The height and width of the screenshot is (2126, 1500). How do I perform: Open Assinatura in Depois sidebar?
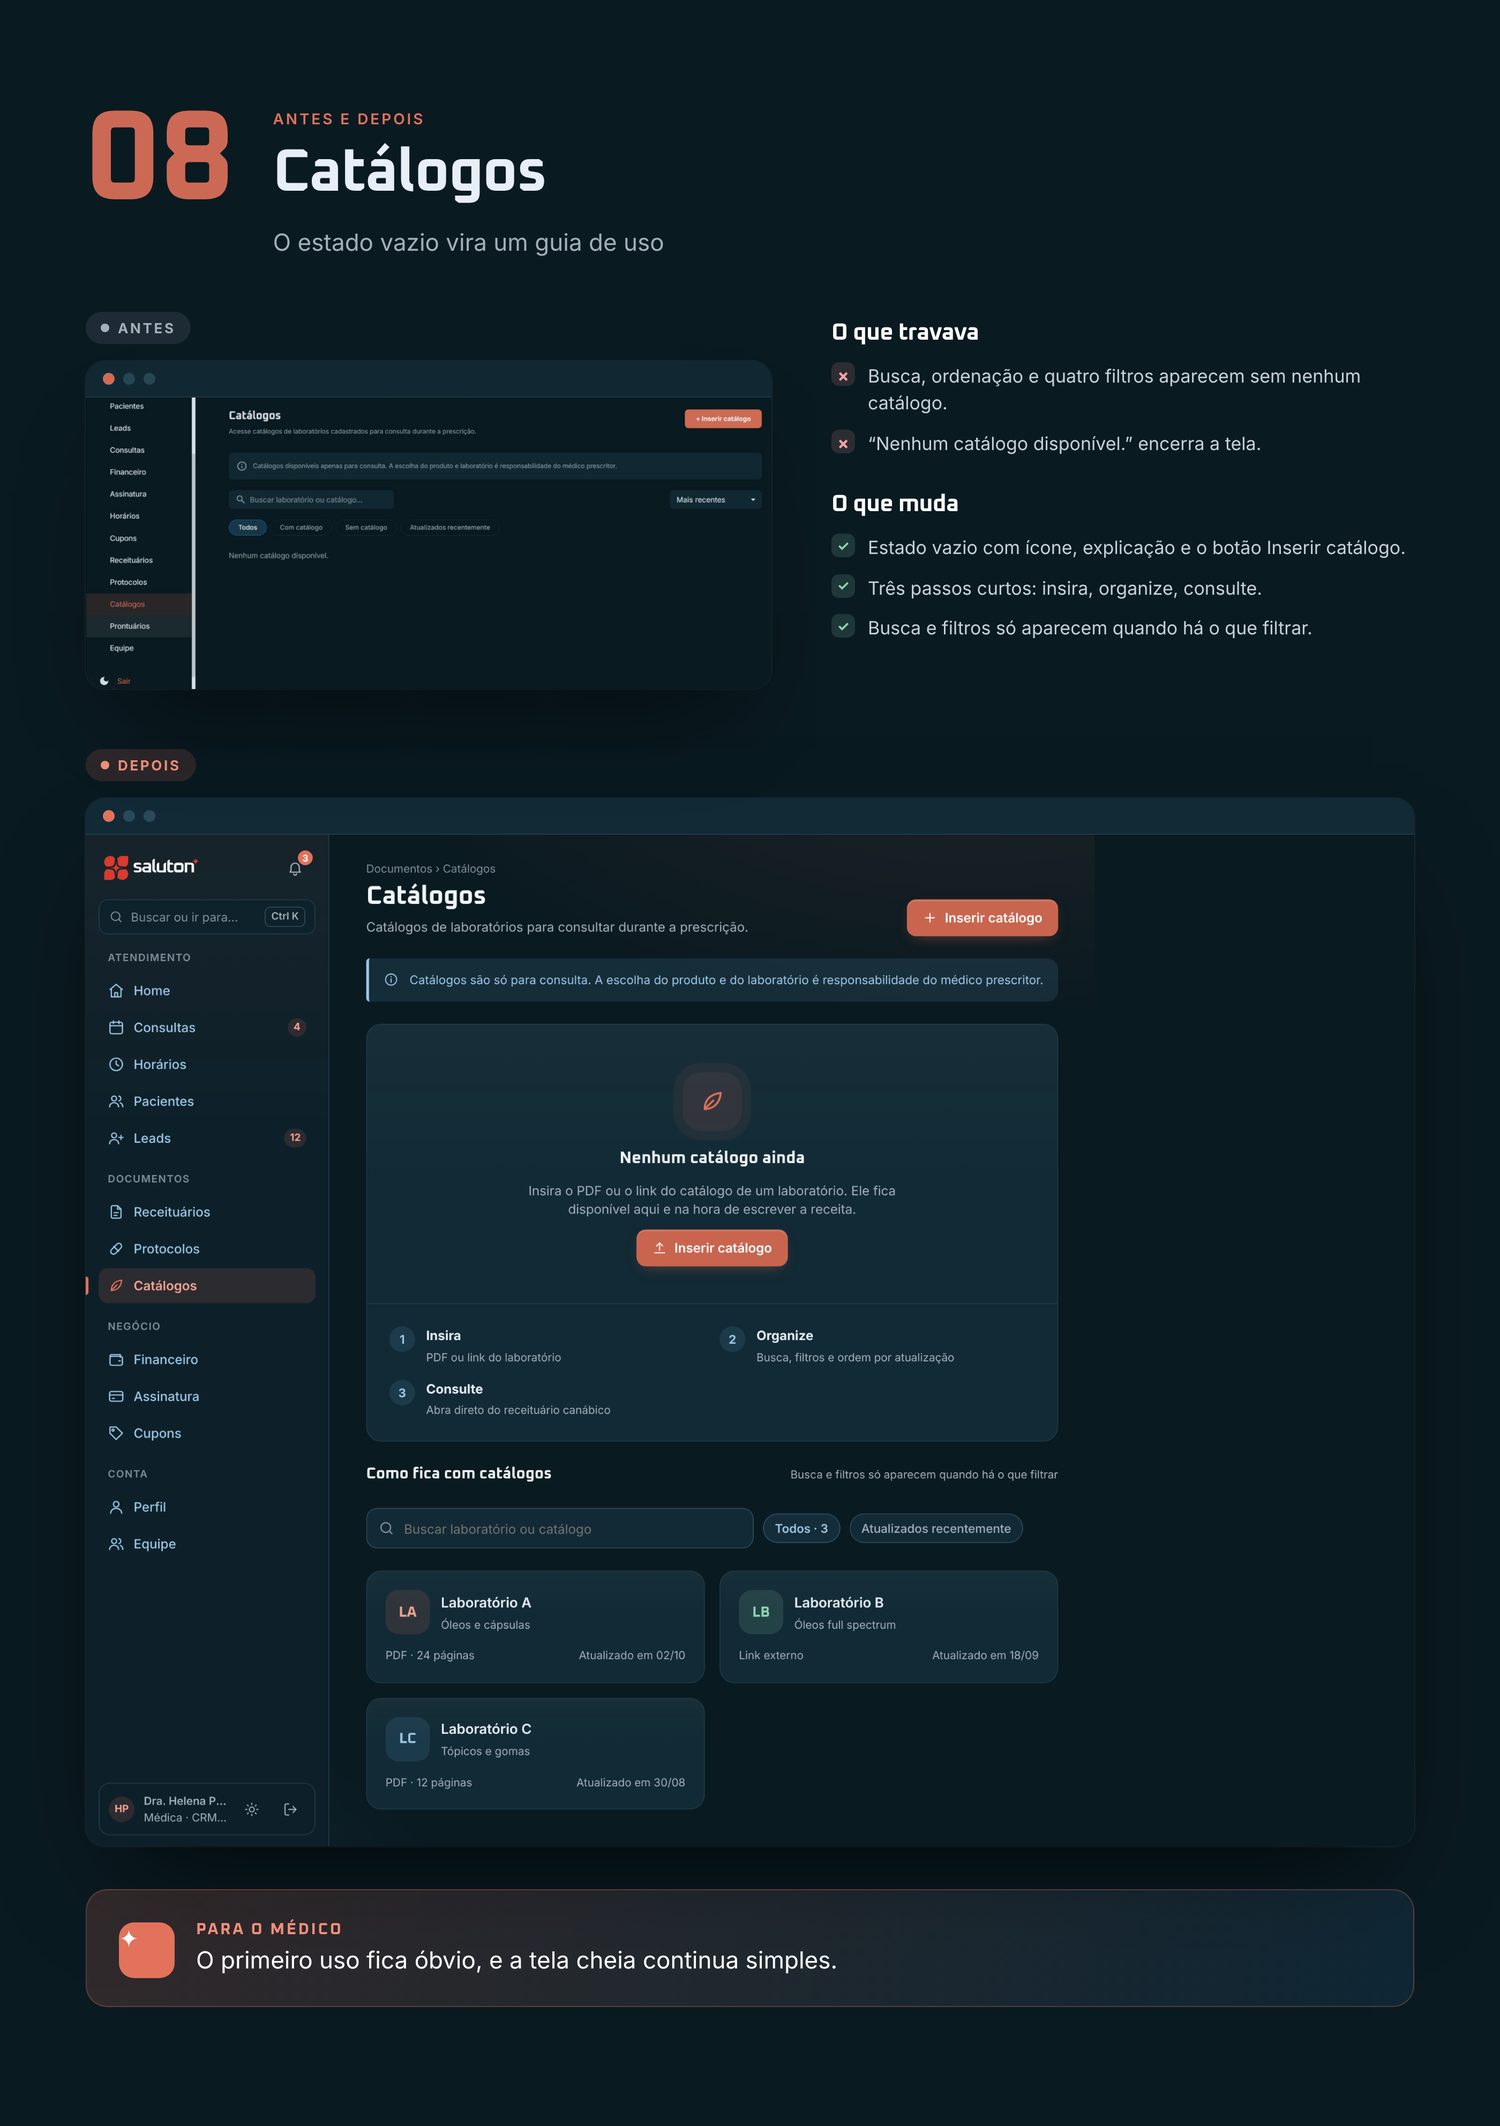(x=207, y=1397)
